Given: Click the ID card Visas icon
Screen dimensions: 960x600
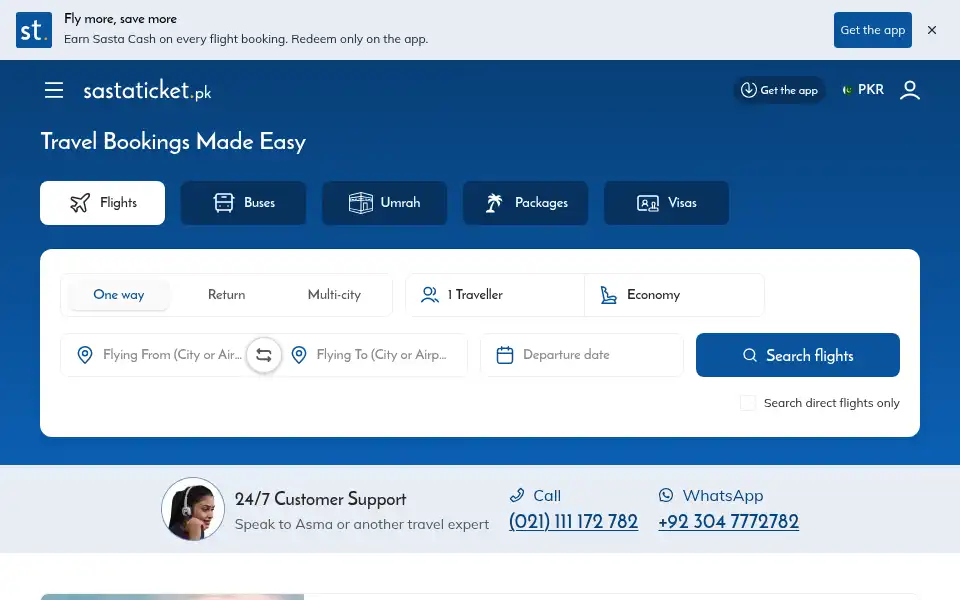Looking at the screenshot, I should (648, 203).
